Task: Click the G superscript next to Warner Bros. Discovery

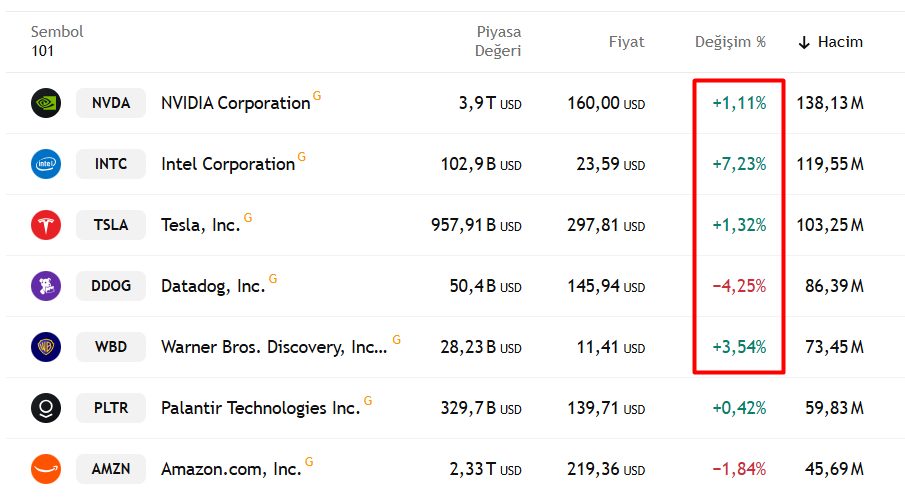Action: (397, 339)
